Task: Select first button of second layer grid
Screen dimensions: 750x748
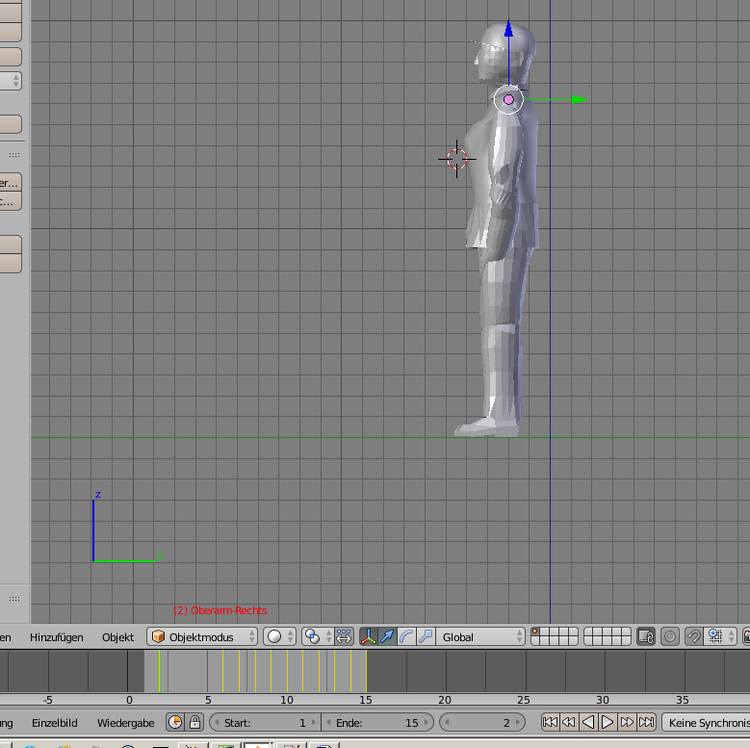Action: (x=588, y=632)
